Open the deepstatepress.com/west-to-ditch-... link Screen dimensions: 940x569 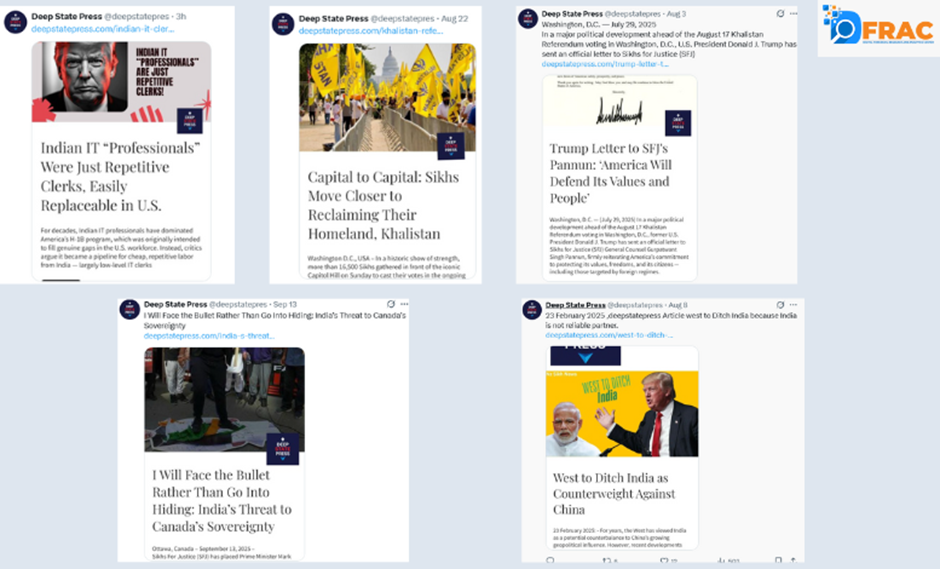pos(608,335)
